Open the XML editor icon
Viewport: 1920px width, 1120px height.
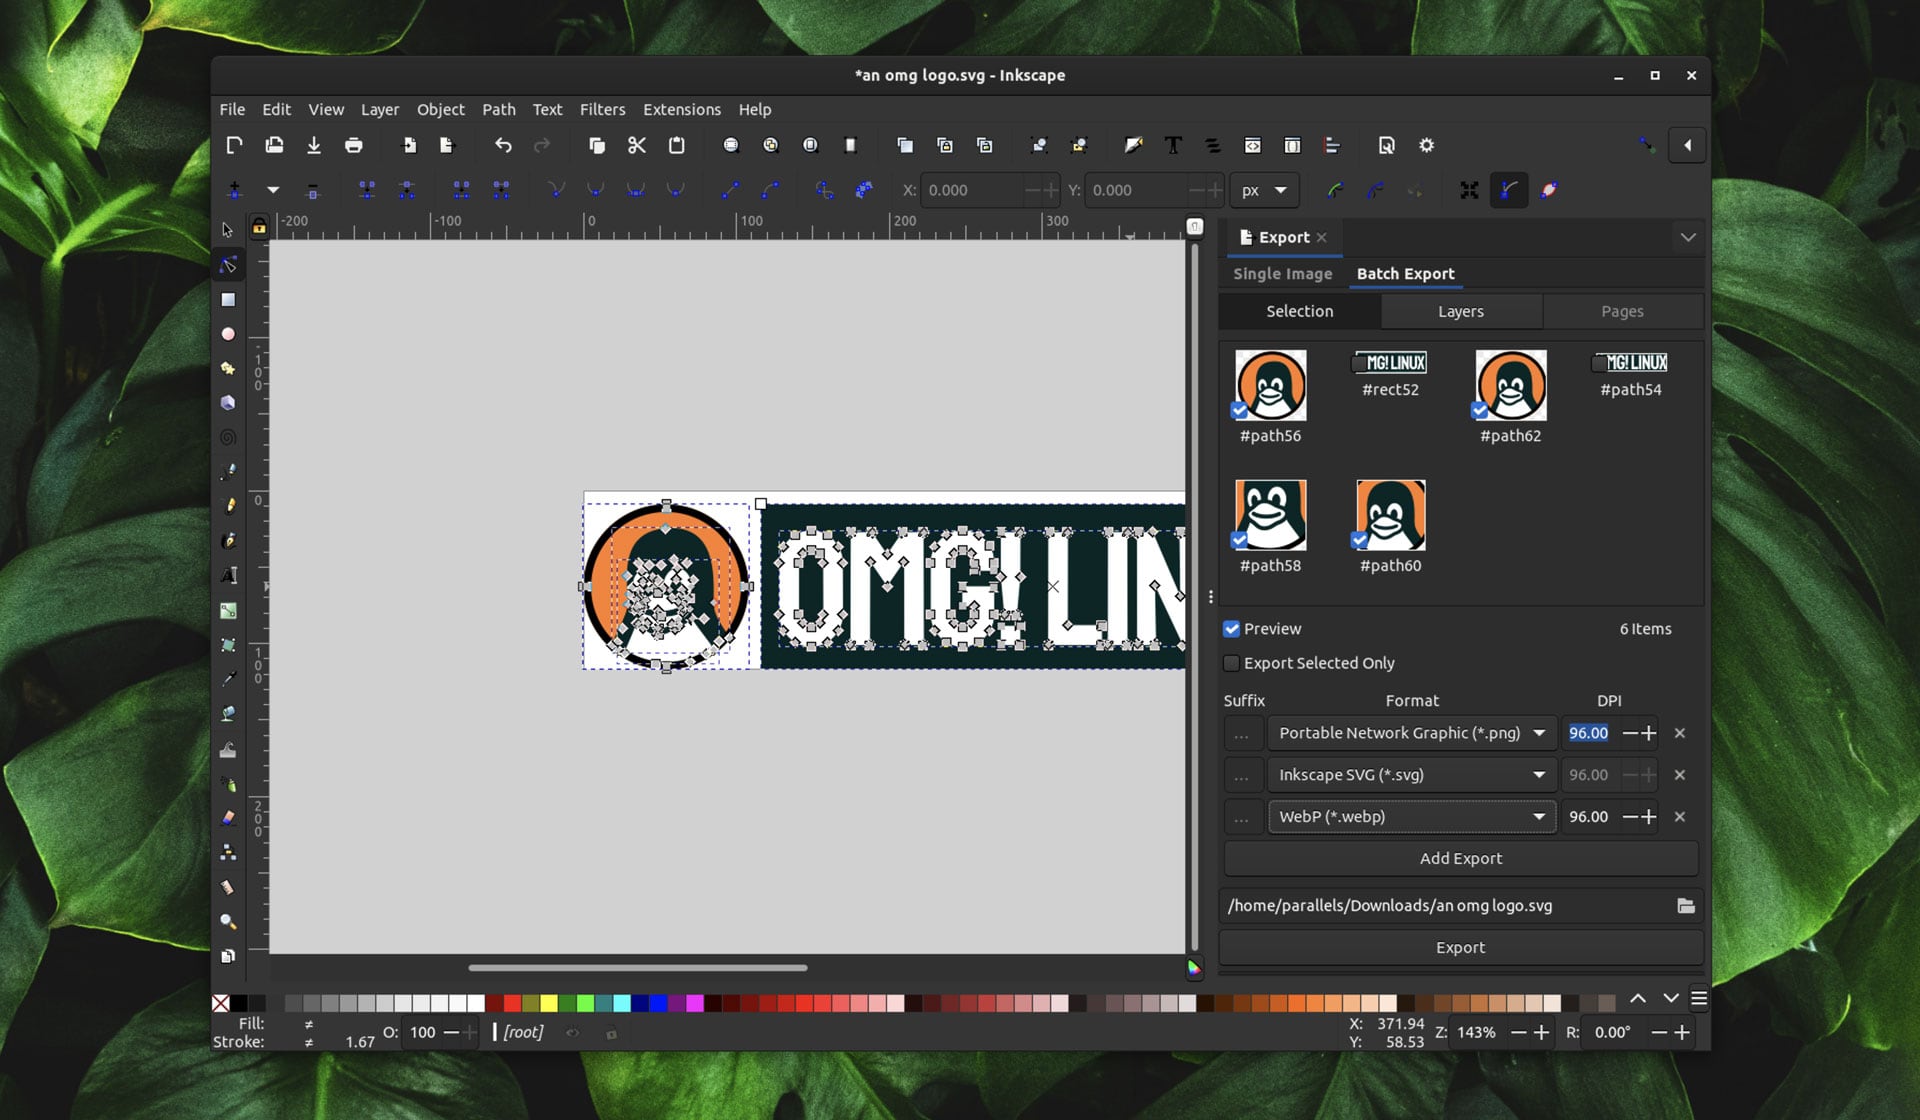pos(1252,146)
